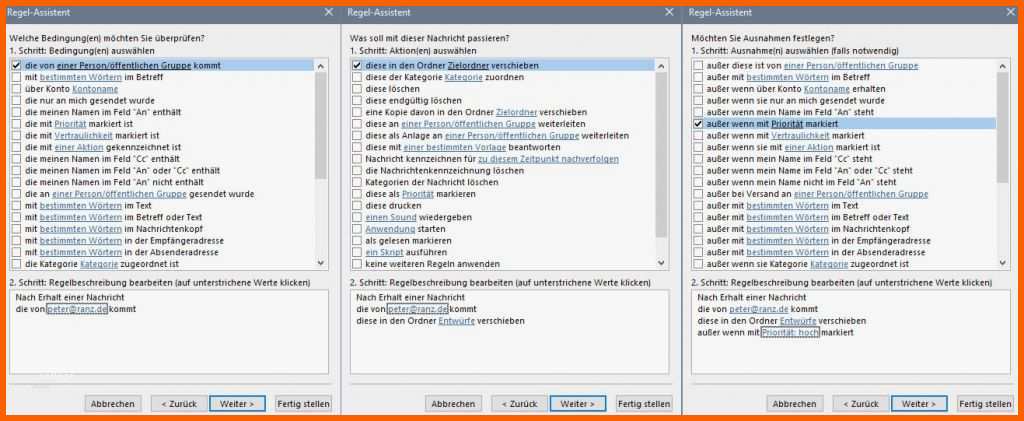
Task: Tick "die meinen Namen im Feld Cc enthält" checkbox
Action: click(16, 159)
